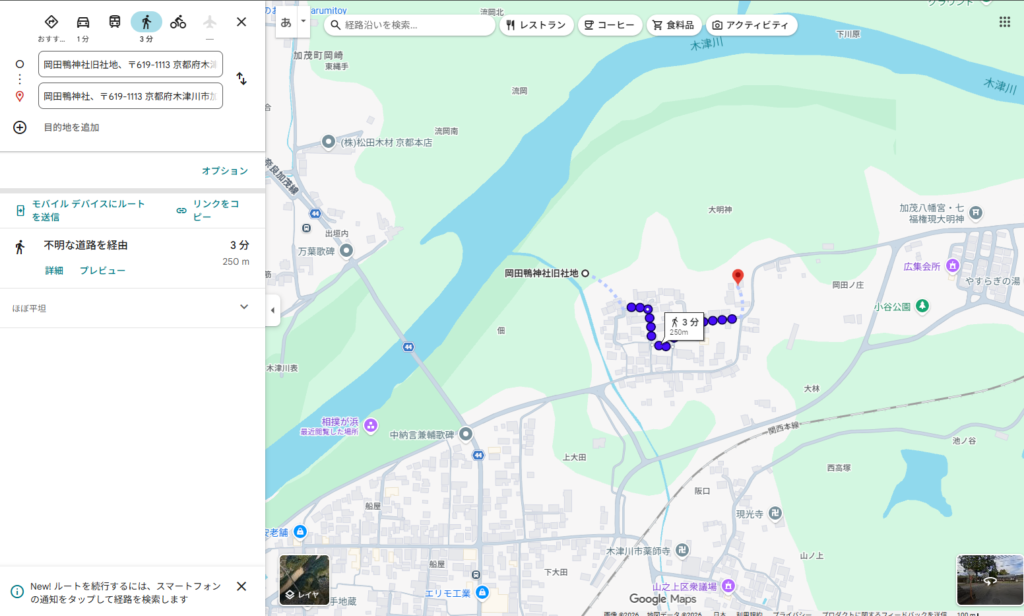Click the 詳細 details link
1024x616 pixels.
pos(54,271)
